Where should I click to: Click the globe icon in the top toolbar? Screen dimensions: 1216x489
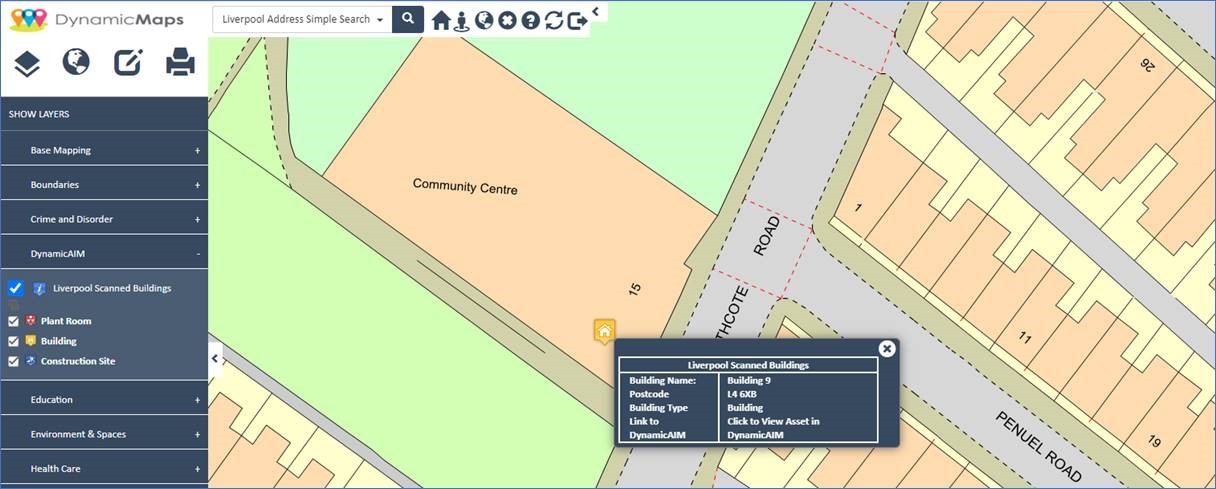click(484, 20)
